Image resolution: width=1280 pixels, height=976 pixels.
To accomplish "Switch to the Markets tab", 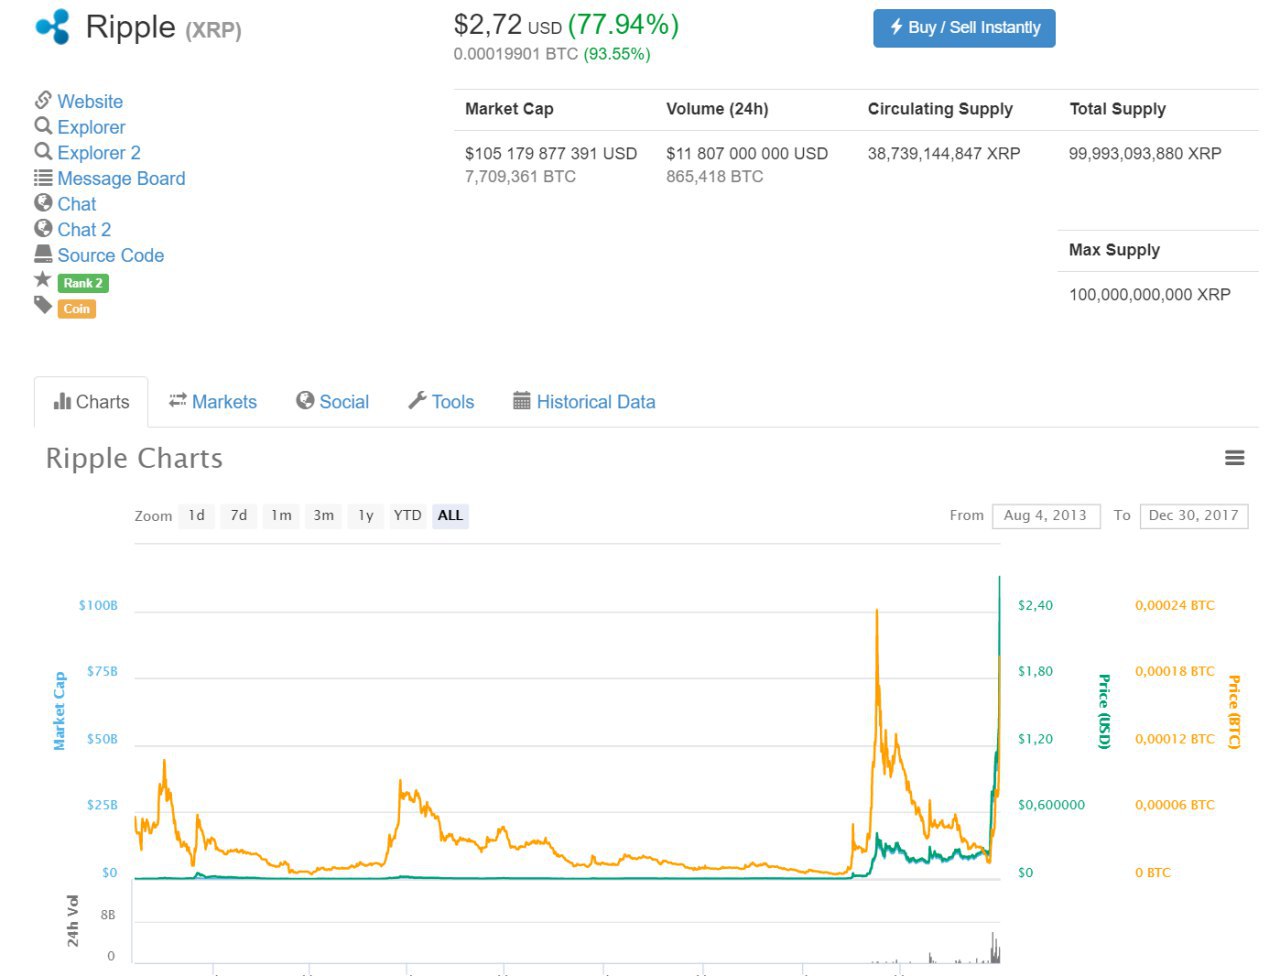I will click(x=213, y=402).
